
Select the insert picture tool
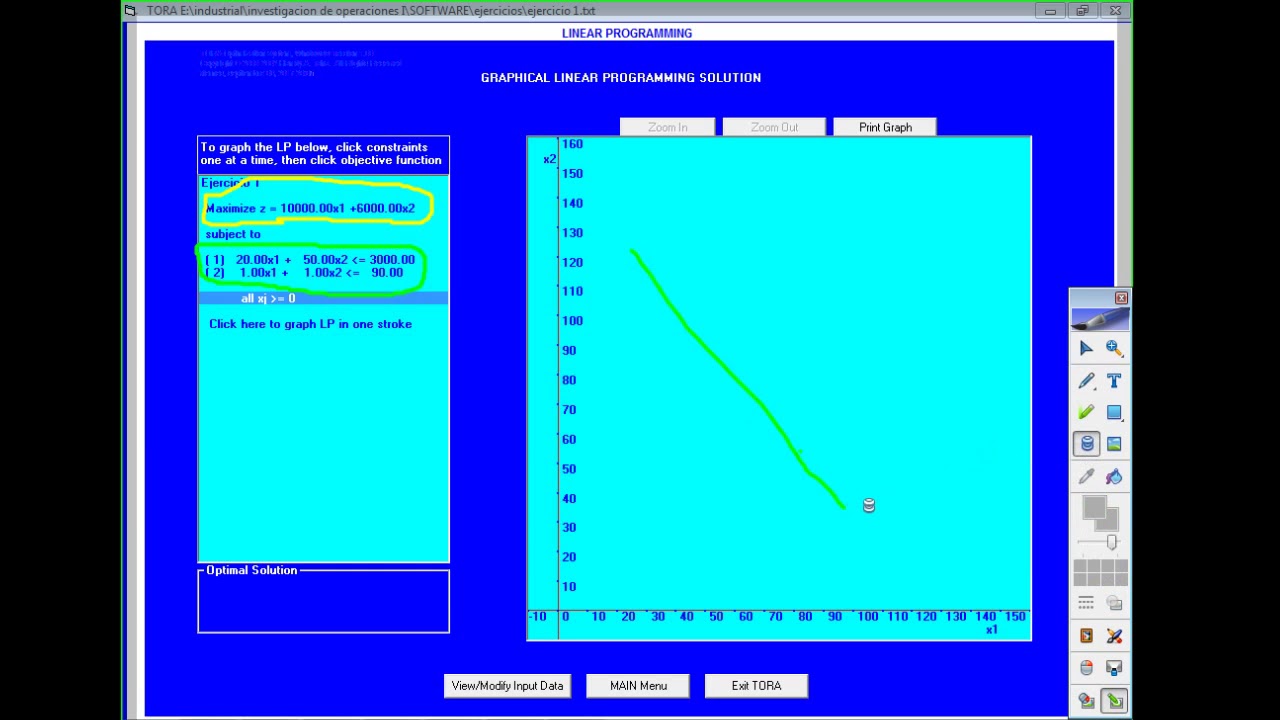point(1114,444)
